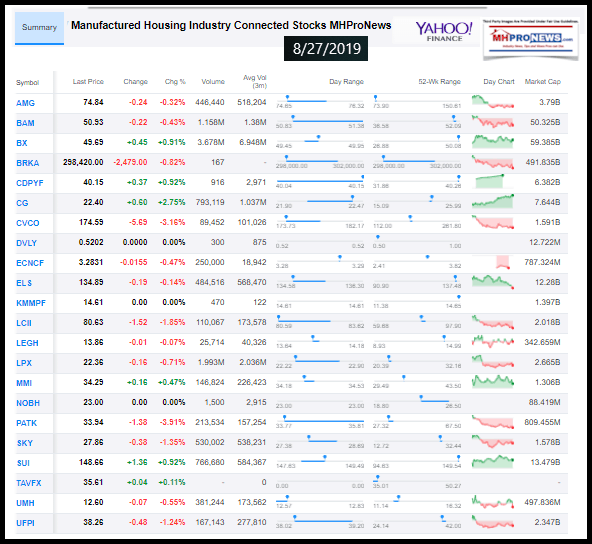Viewport: 592px width, 544px height.
Task: Select UMH market cap 497.836M
Action: click(543, 502)
